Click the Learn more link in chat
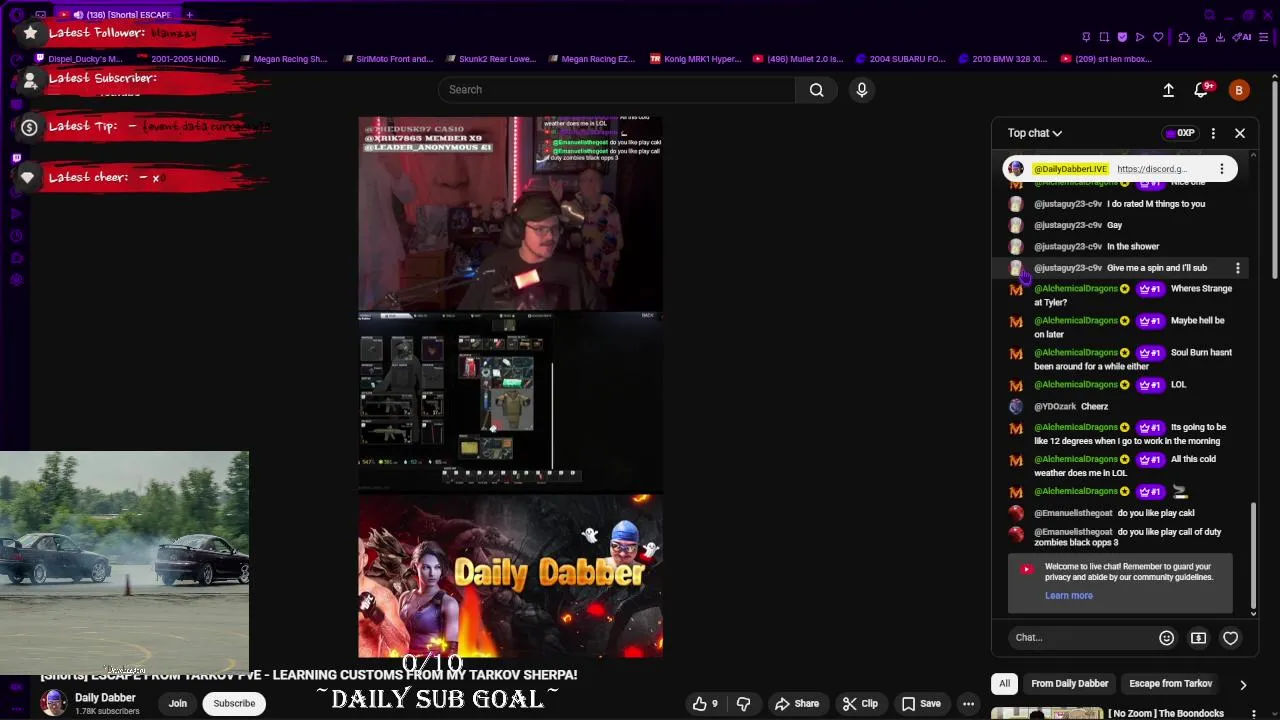Screen dimensions: 1280x720 (1069, 596)
